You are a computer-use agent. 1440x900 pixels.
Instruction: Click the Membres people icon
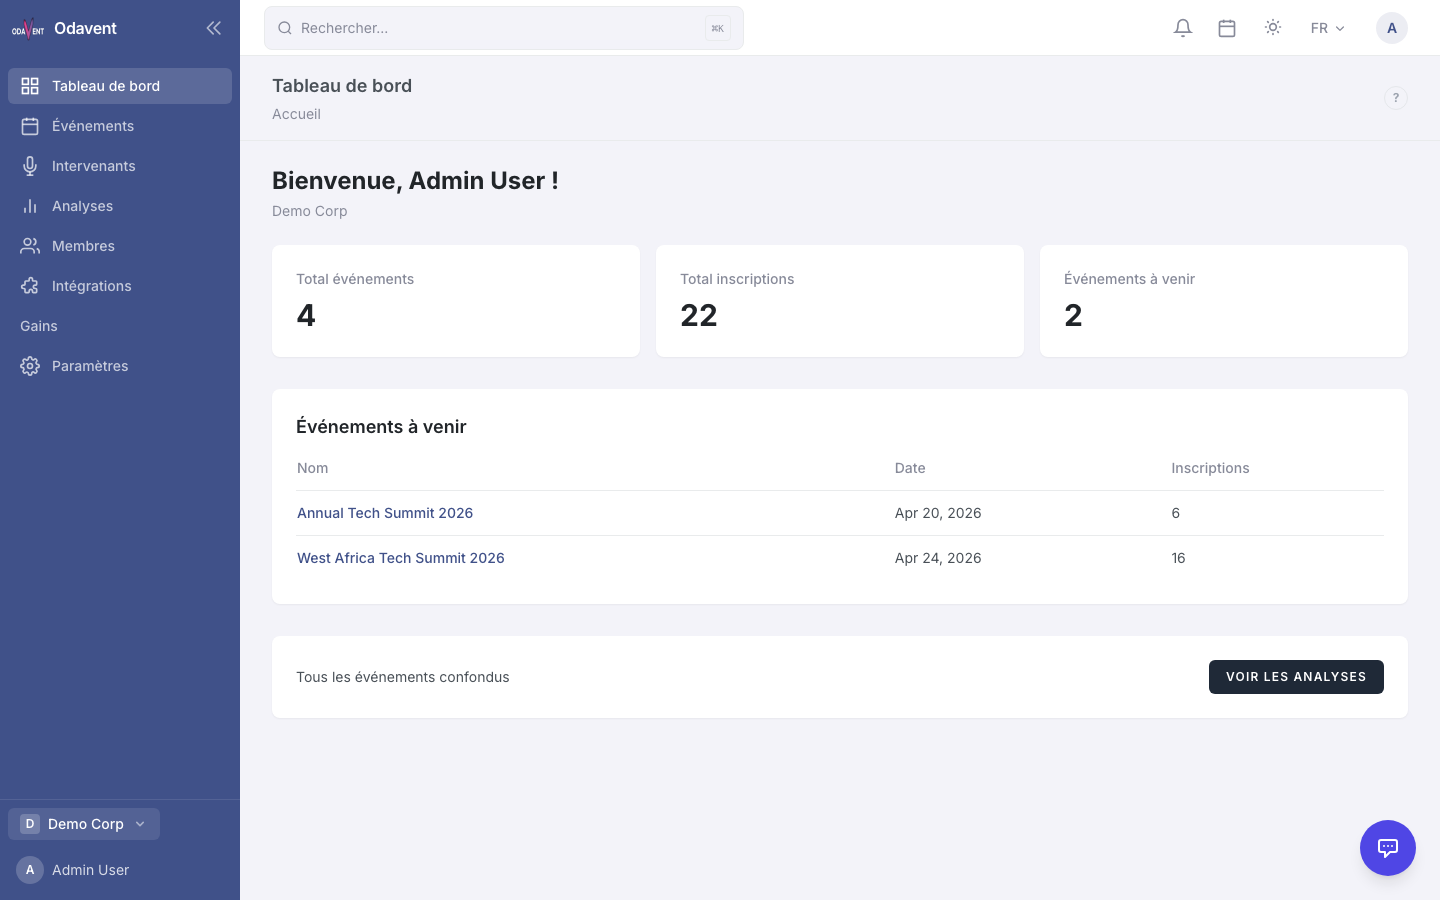tap(30, 246)
